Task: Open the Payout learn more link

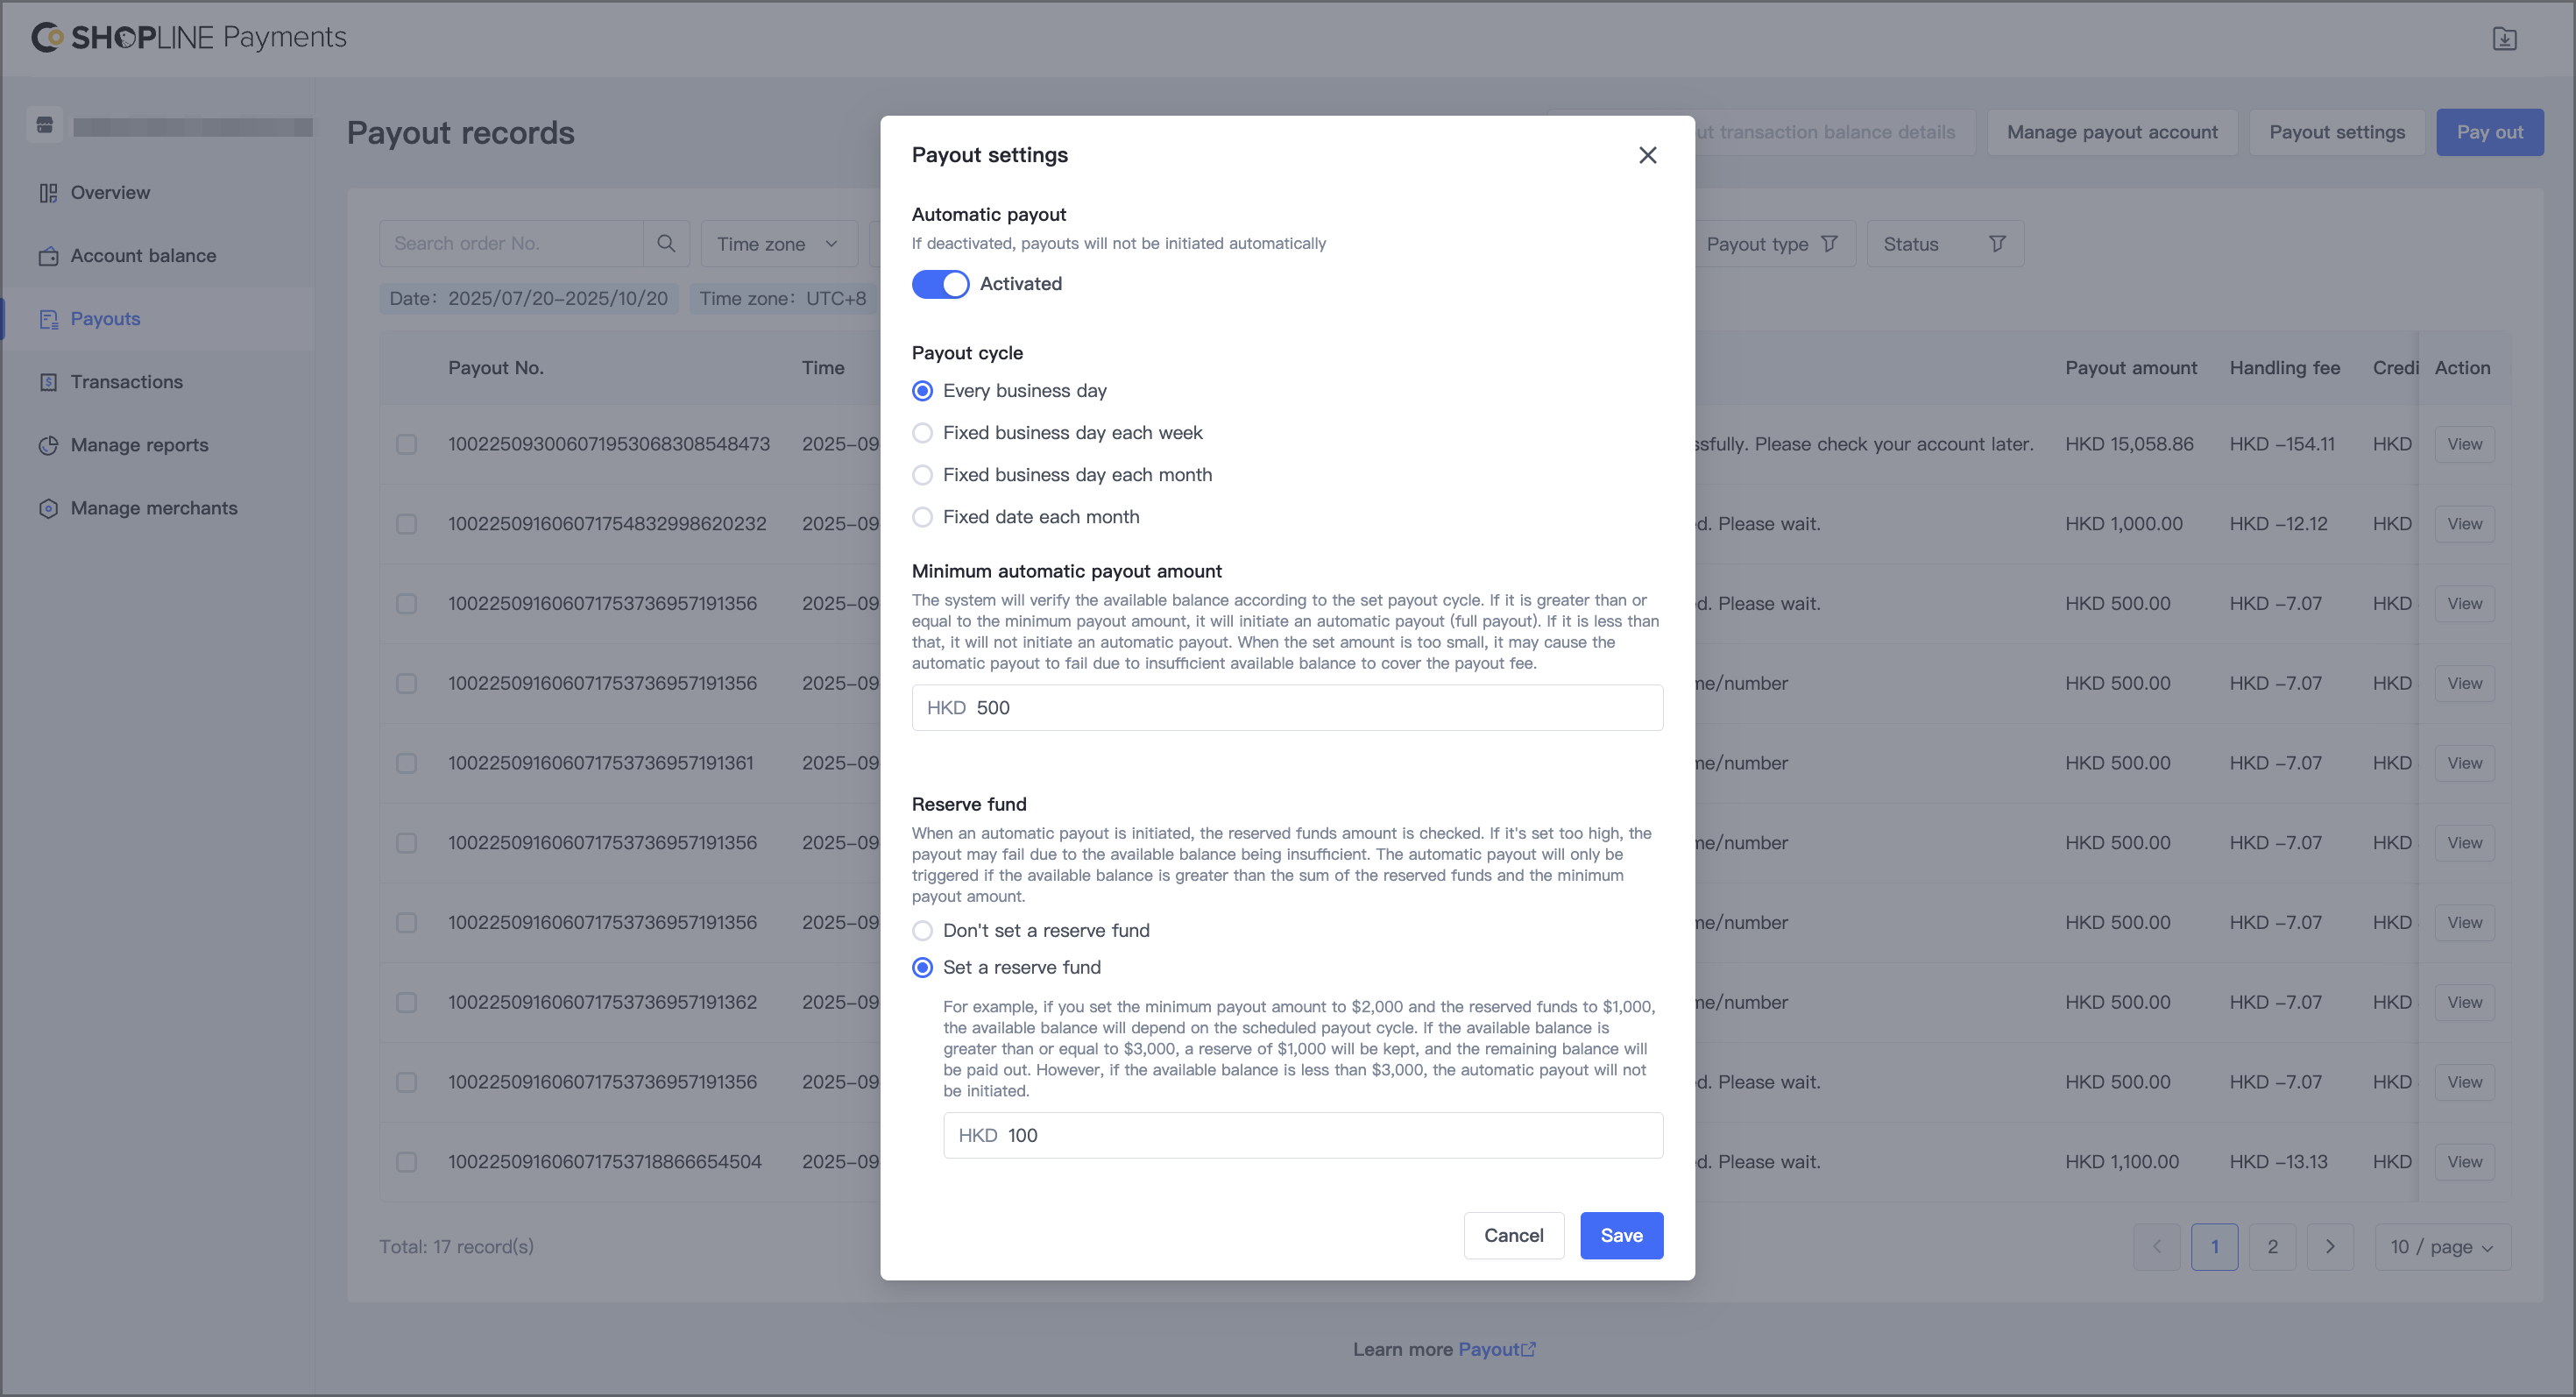Action: [x=1496, y=1349]
